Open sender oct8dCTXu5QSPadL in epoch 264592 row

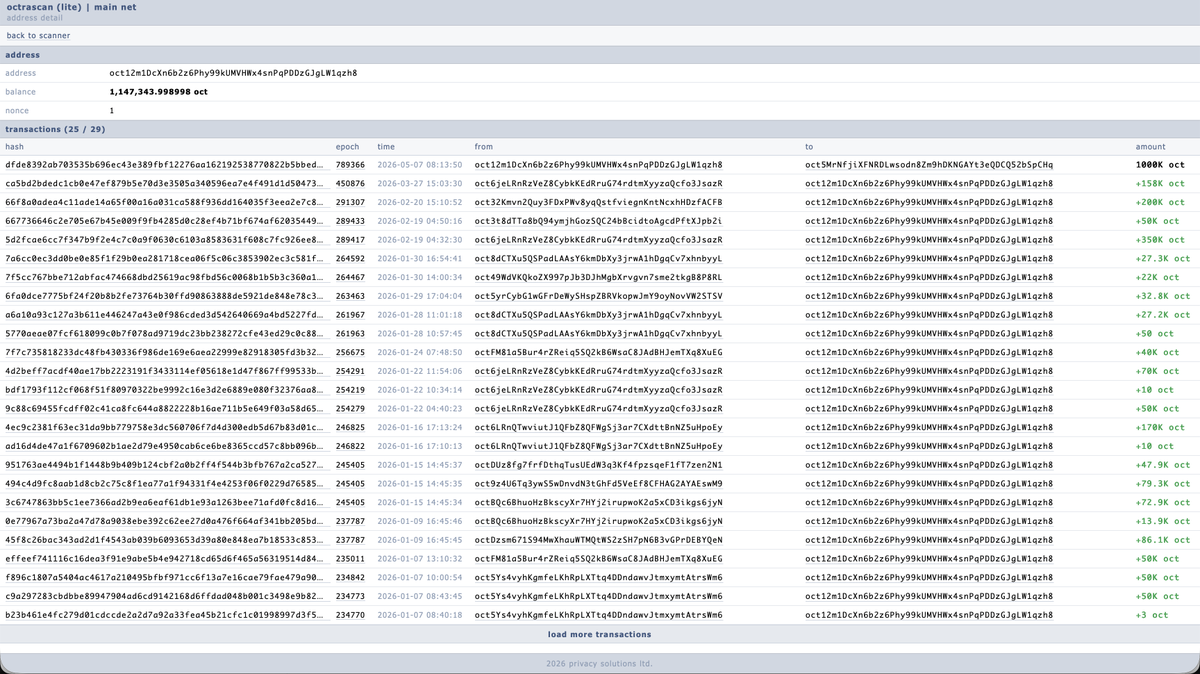598,258
